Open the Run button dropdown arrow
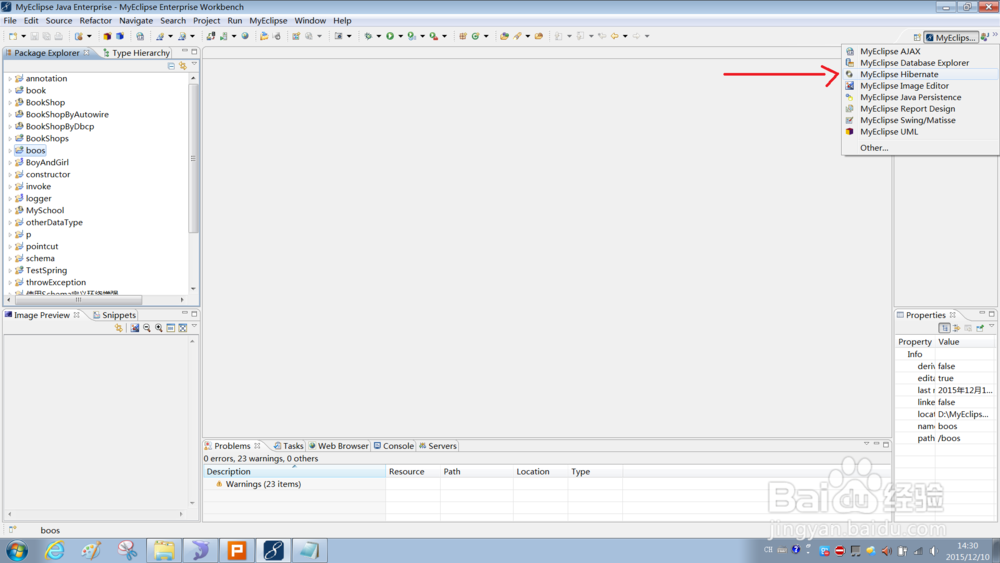 pyautogui.click(x=401, y=36)
